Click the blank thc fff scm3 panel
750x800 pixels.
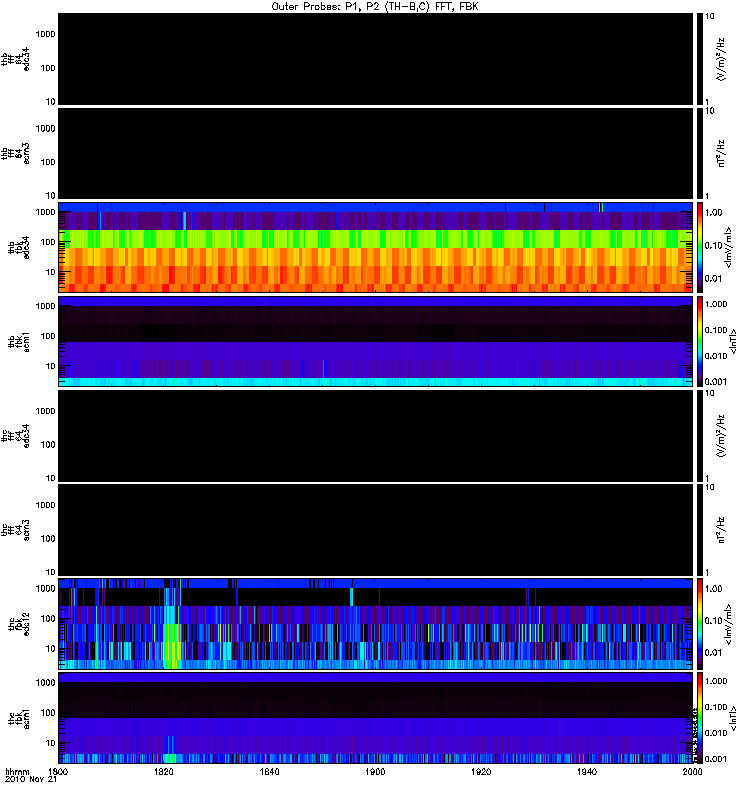pos(375,528)
